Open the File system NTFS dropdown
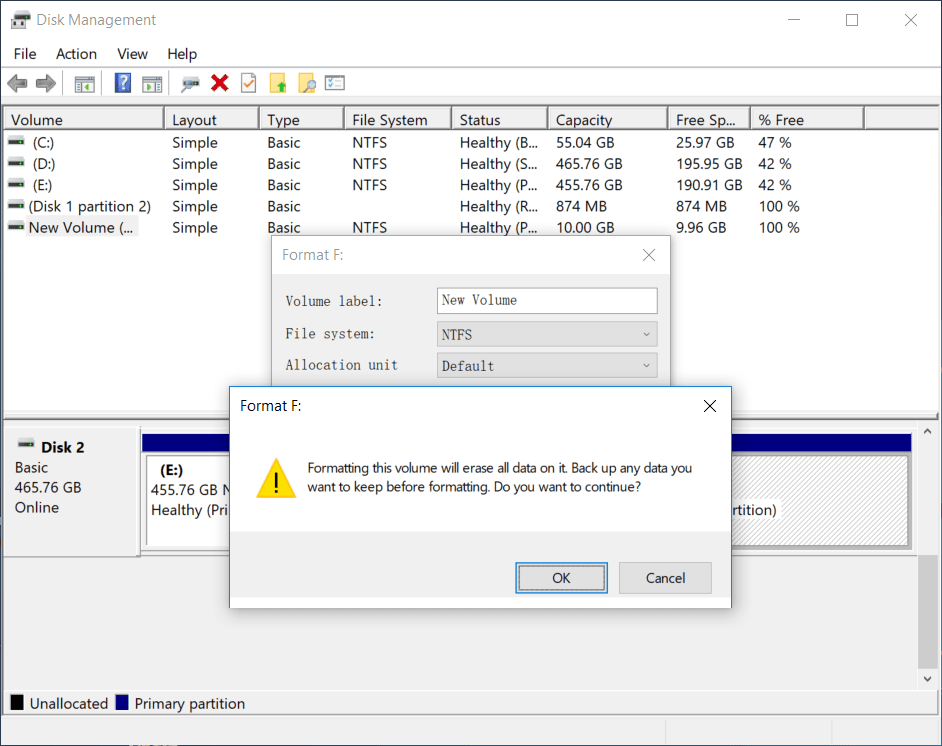 [x=547, y=334]
